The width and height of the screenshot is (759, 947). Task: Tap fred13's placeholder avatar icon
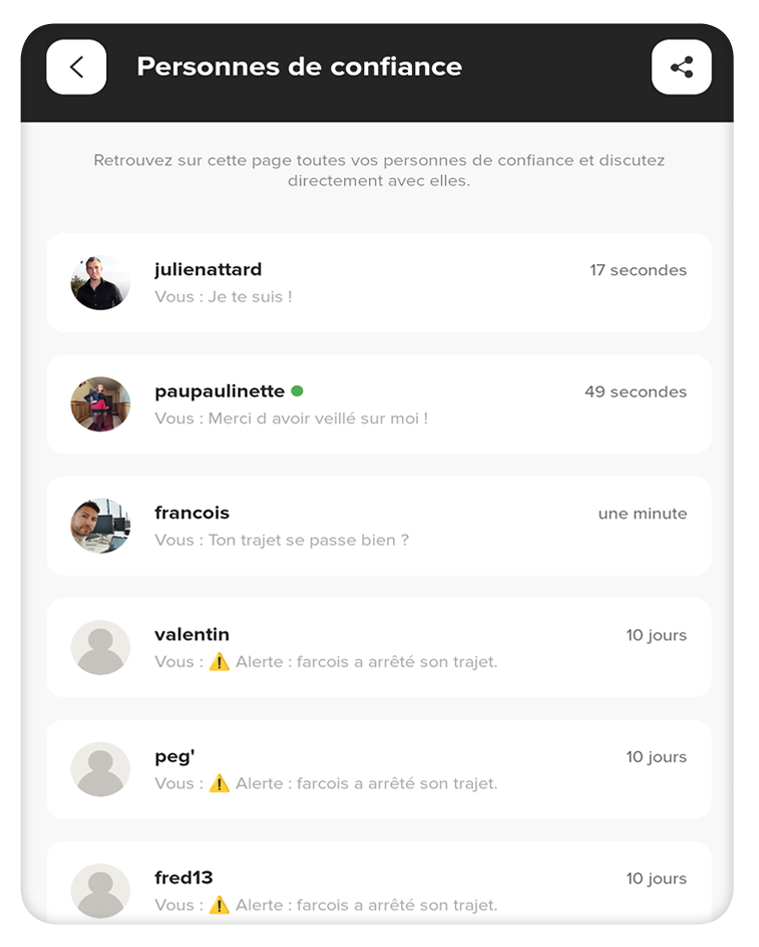[x=100, y=891]
